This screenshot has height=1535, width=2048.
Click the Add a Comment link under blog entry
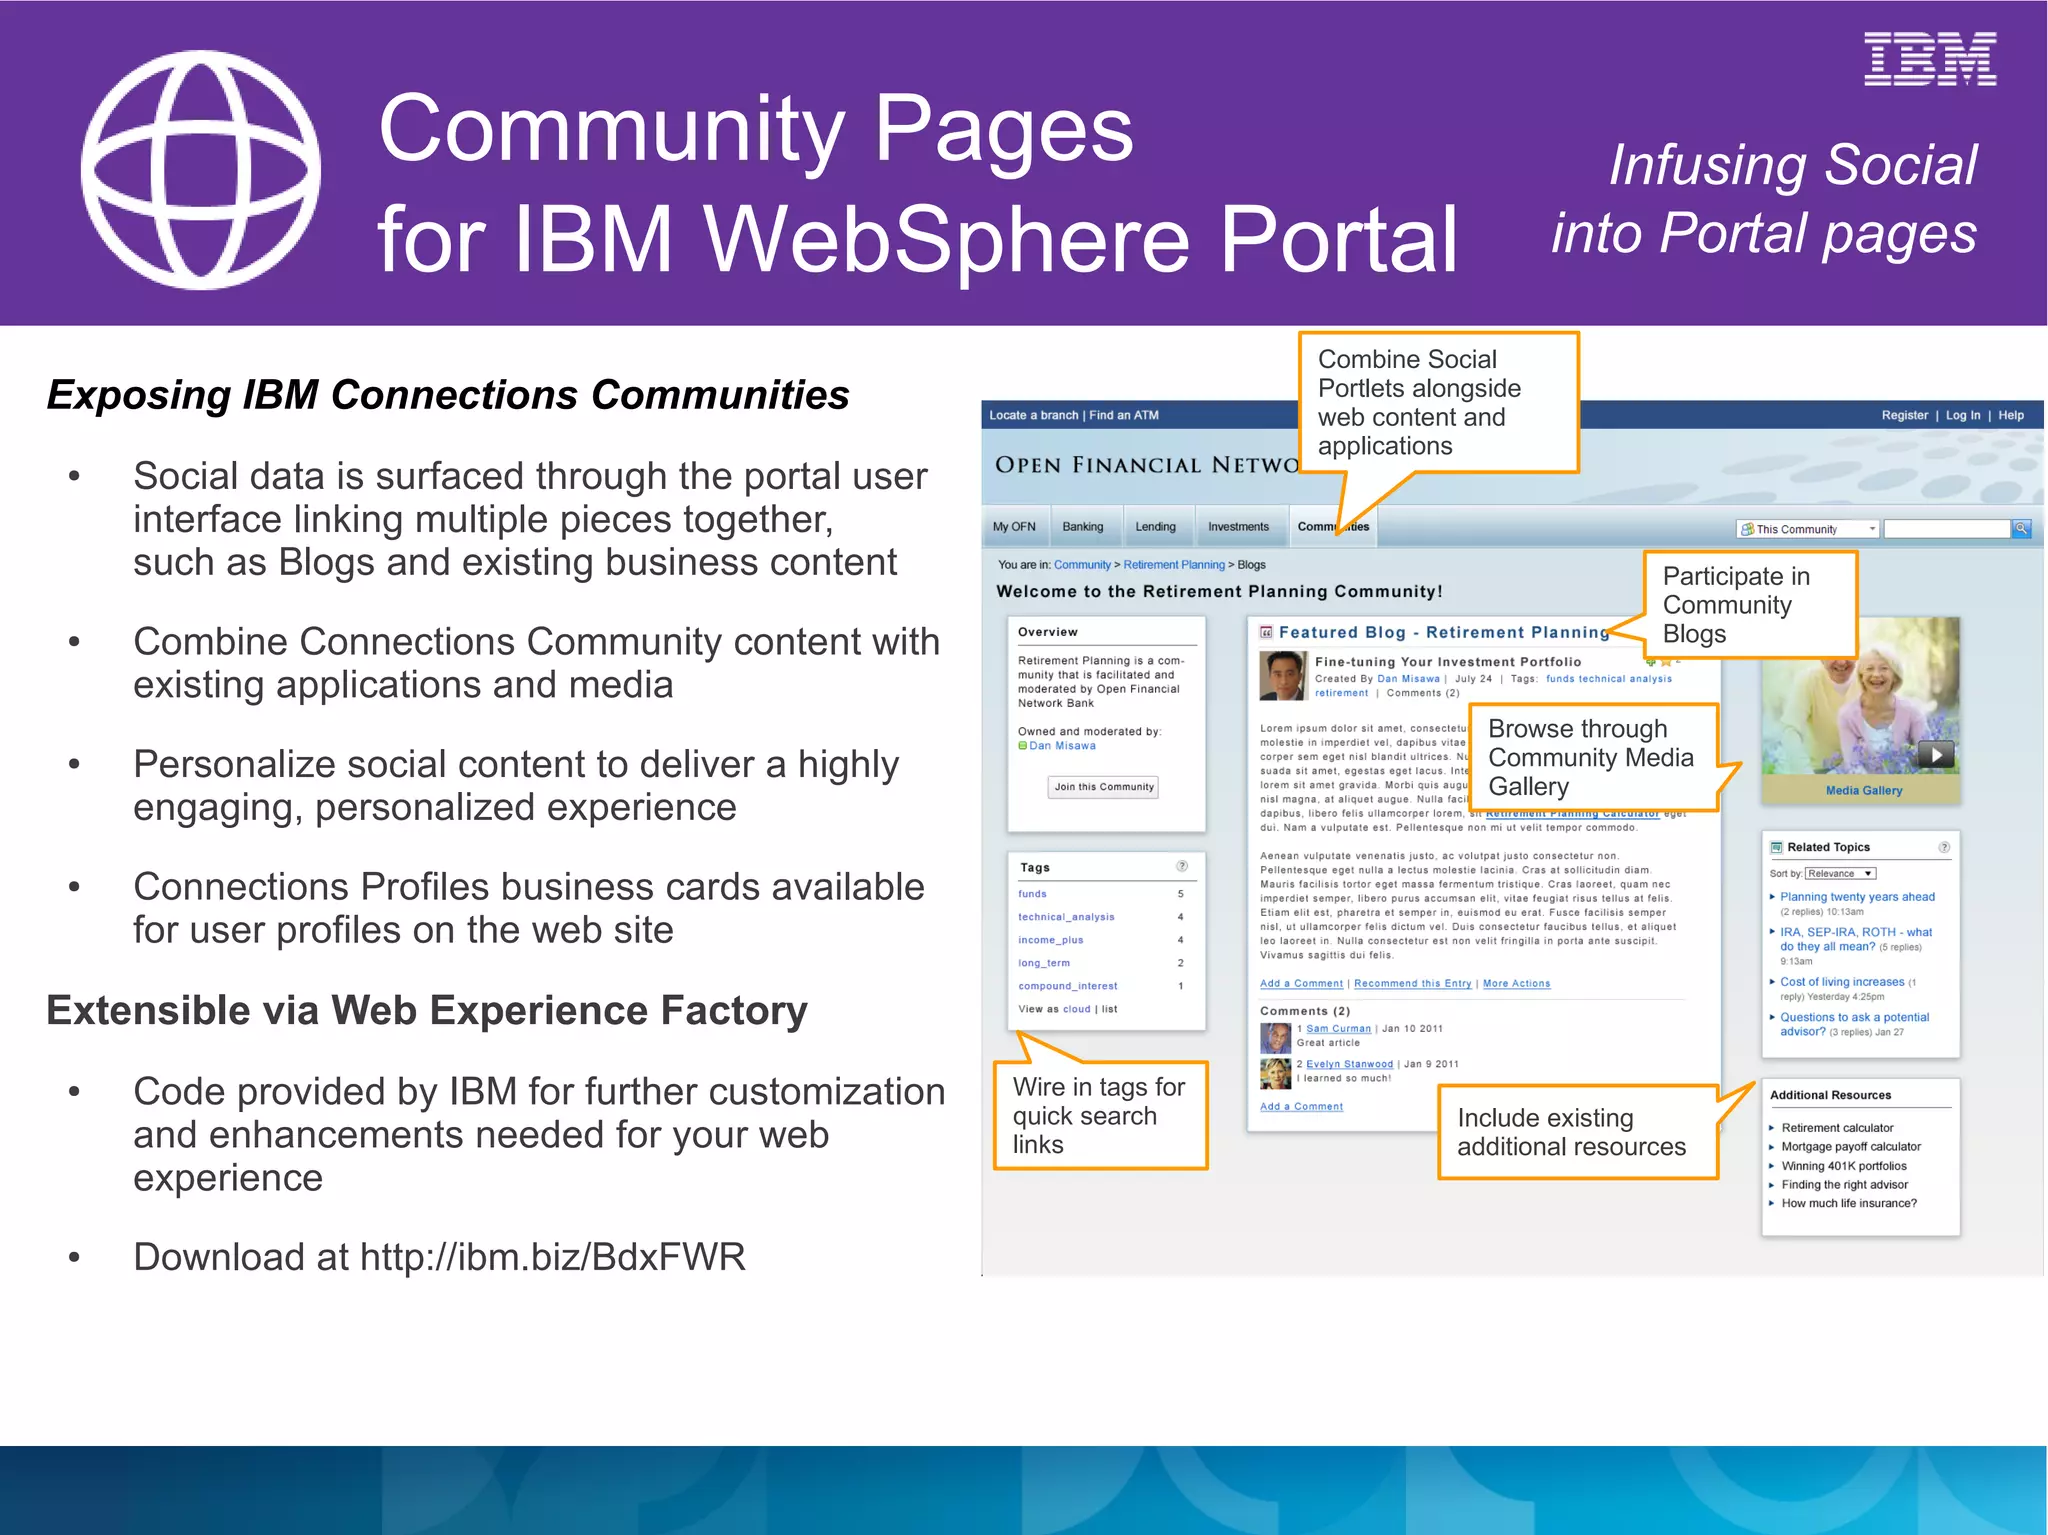pos(1301,984)
